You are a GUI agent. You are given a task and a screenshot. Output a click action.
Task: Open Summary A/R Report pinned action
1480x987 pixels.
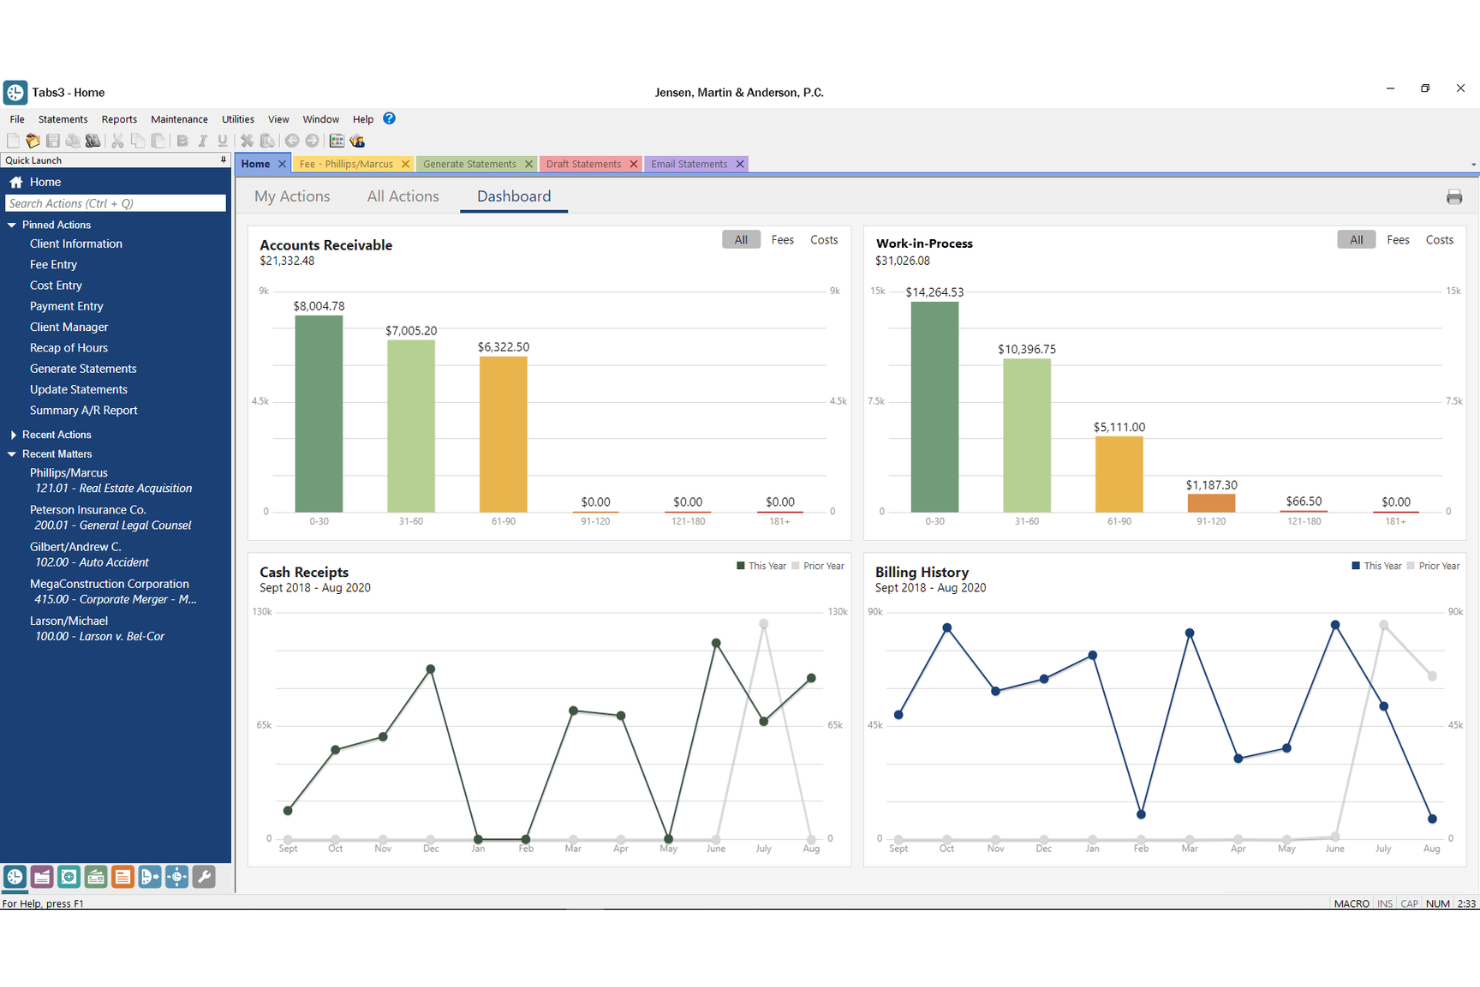click(x=83, y=411)
